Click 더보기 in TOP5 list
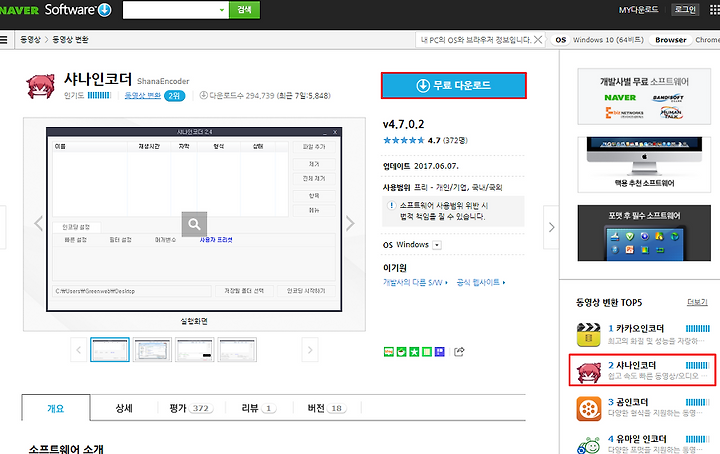 [x=697, y=302]
